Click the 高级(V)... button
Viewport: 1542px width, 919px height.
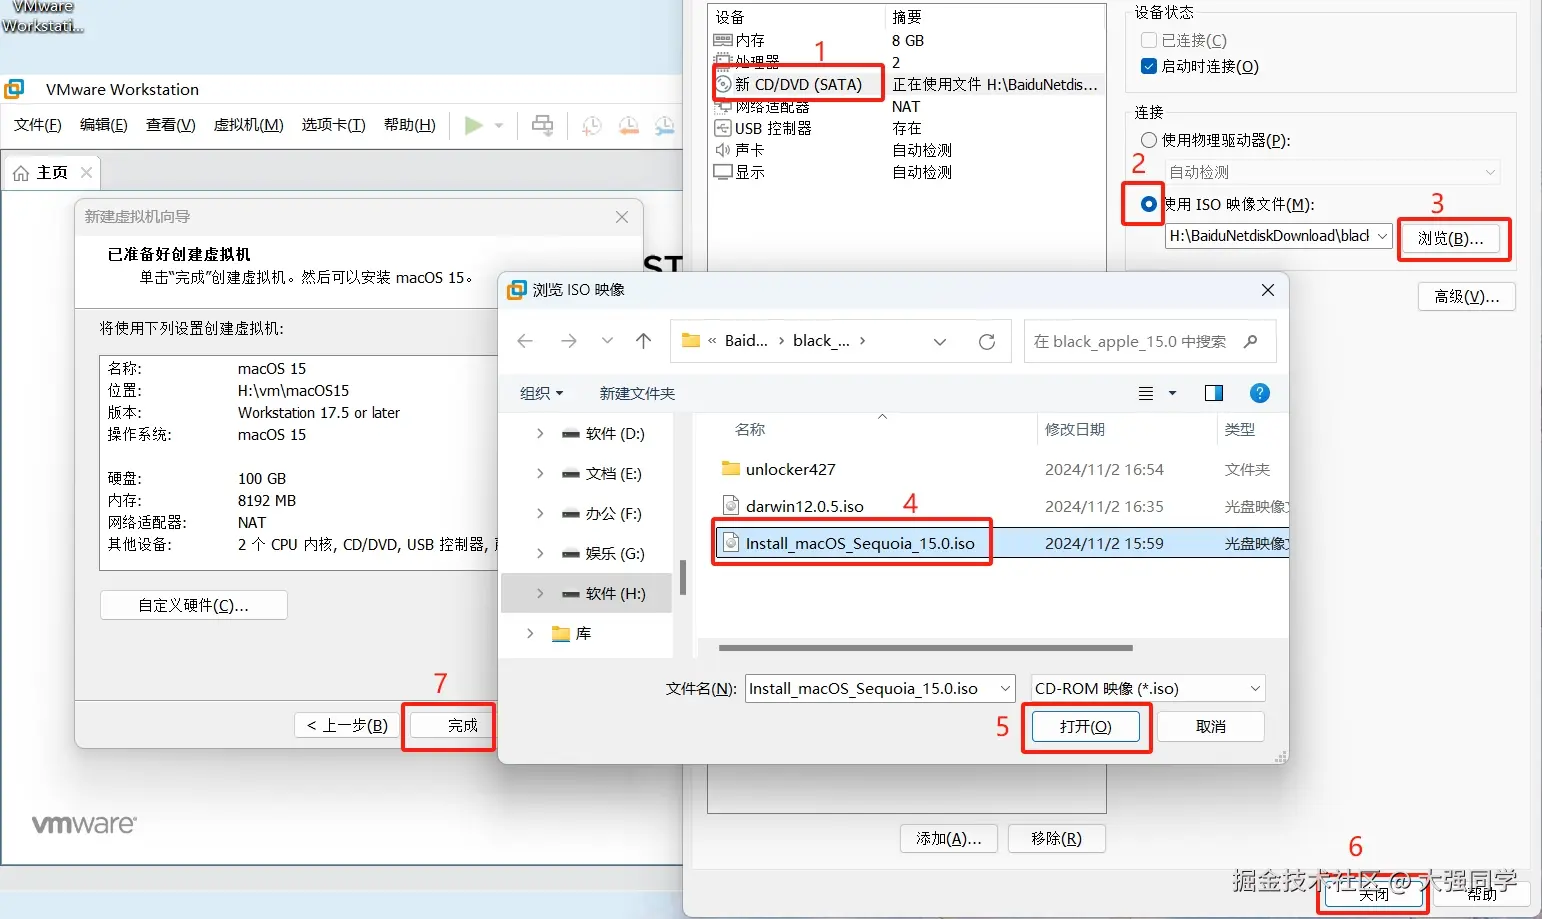[x=1467, y=296]
